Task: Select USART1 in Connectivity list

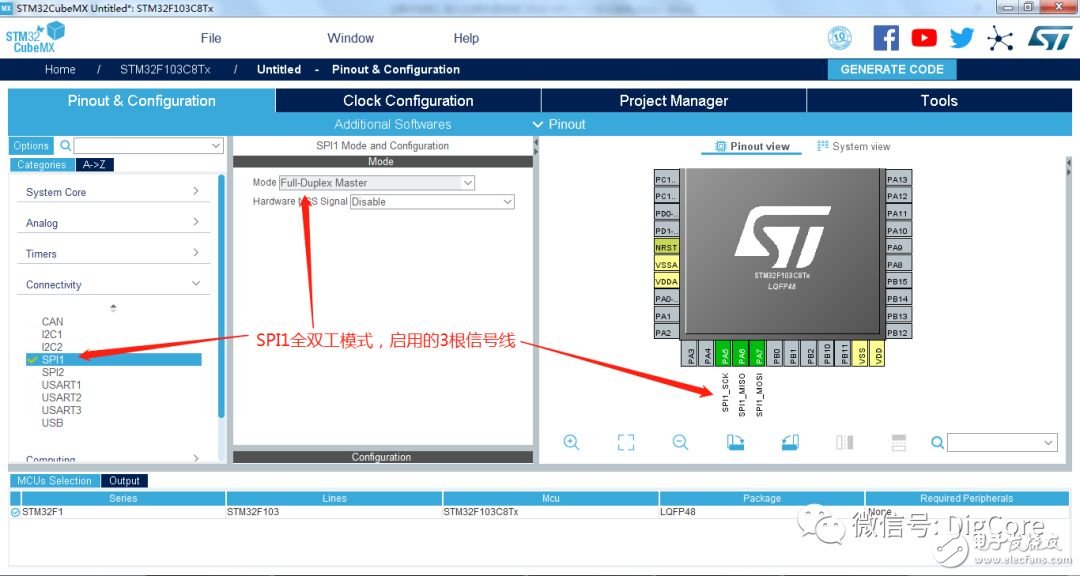Action: tap(61, 384)
